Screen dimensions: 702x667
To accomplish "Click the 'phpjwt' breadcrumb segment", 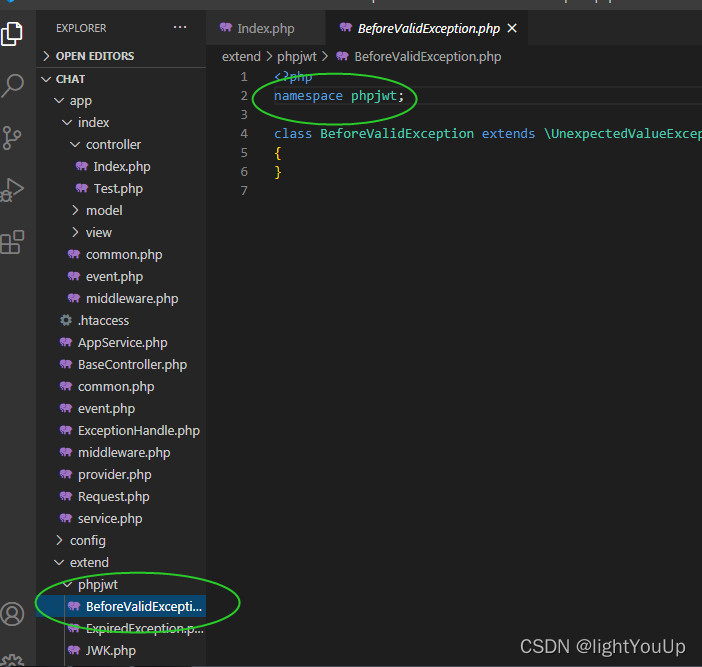I will click(x=296, y=56).
